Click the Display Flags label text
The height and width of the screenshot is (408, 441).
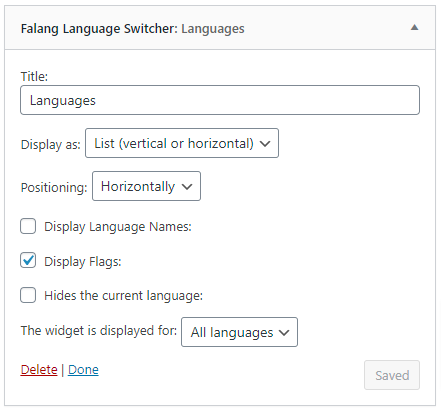(x=83, y=262)
